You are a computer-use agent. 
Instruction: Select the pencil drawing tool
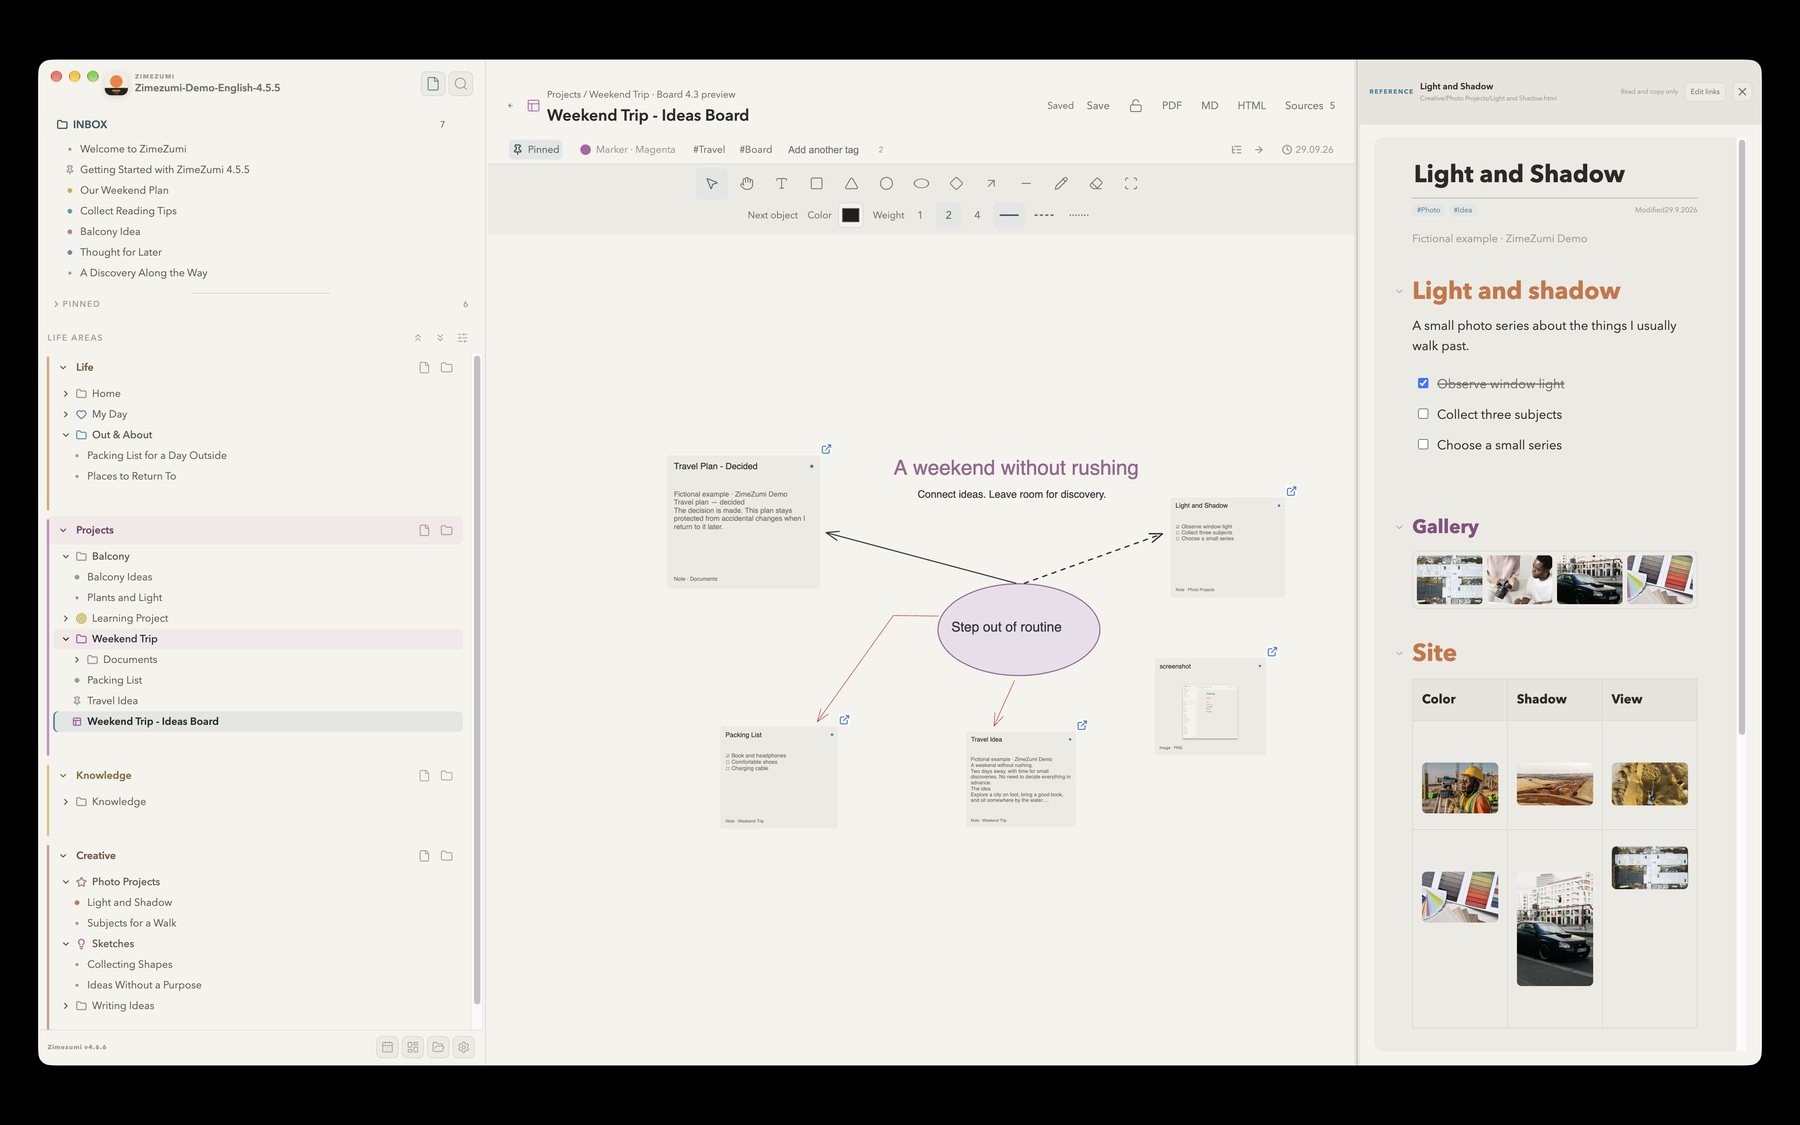[1061, 184]
